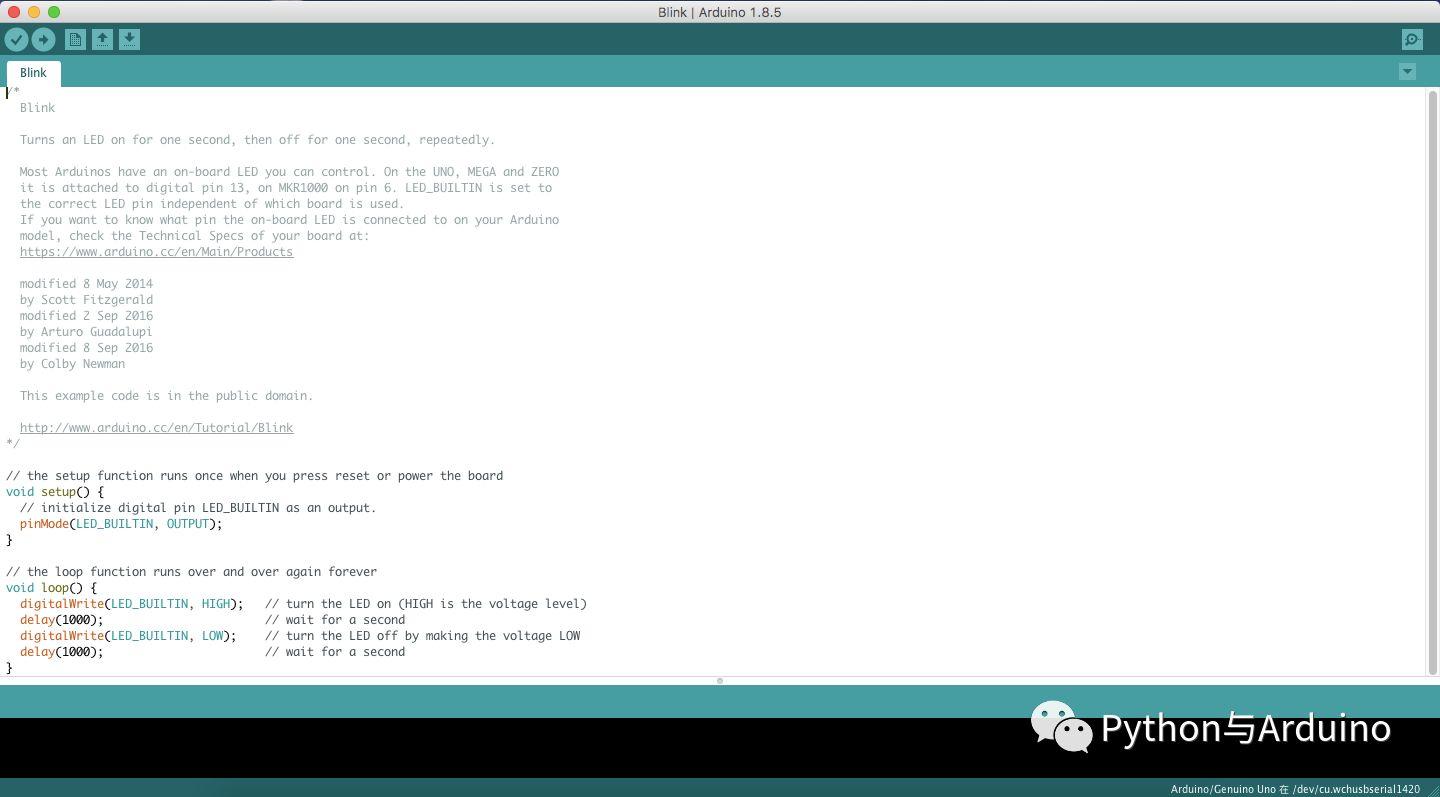Click the 'void setup() {' line
This screenshot has width=1440, height=797.
55,492
